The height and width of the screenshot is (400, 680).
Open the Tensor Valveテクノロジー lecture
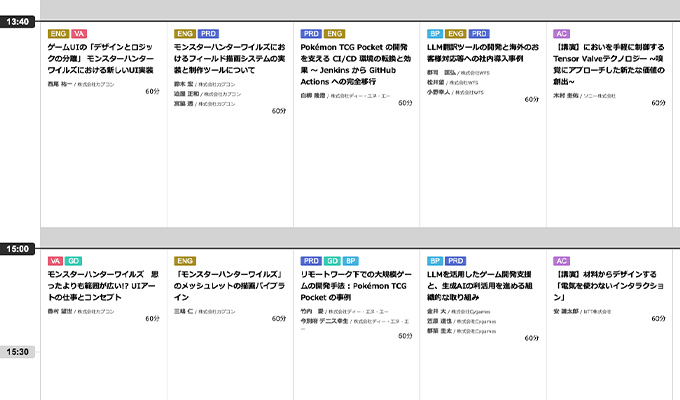tap(608, 64)
